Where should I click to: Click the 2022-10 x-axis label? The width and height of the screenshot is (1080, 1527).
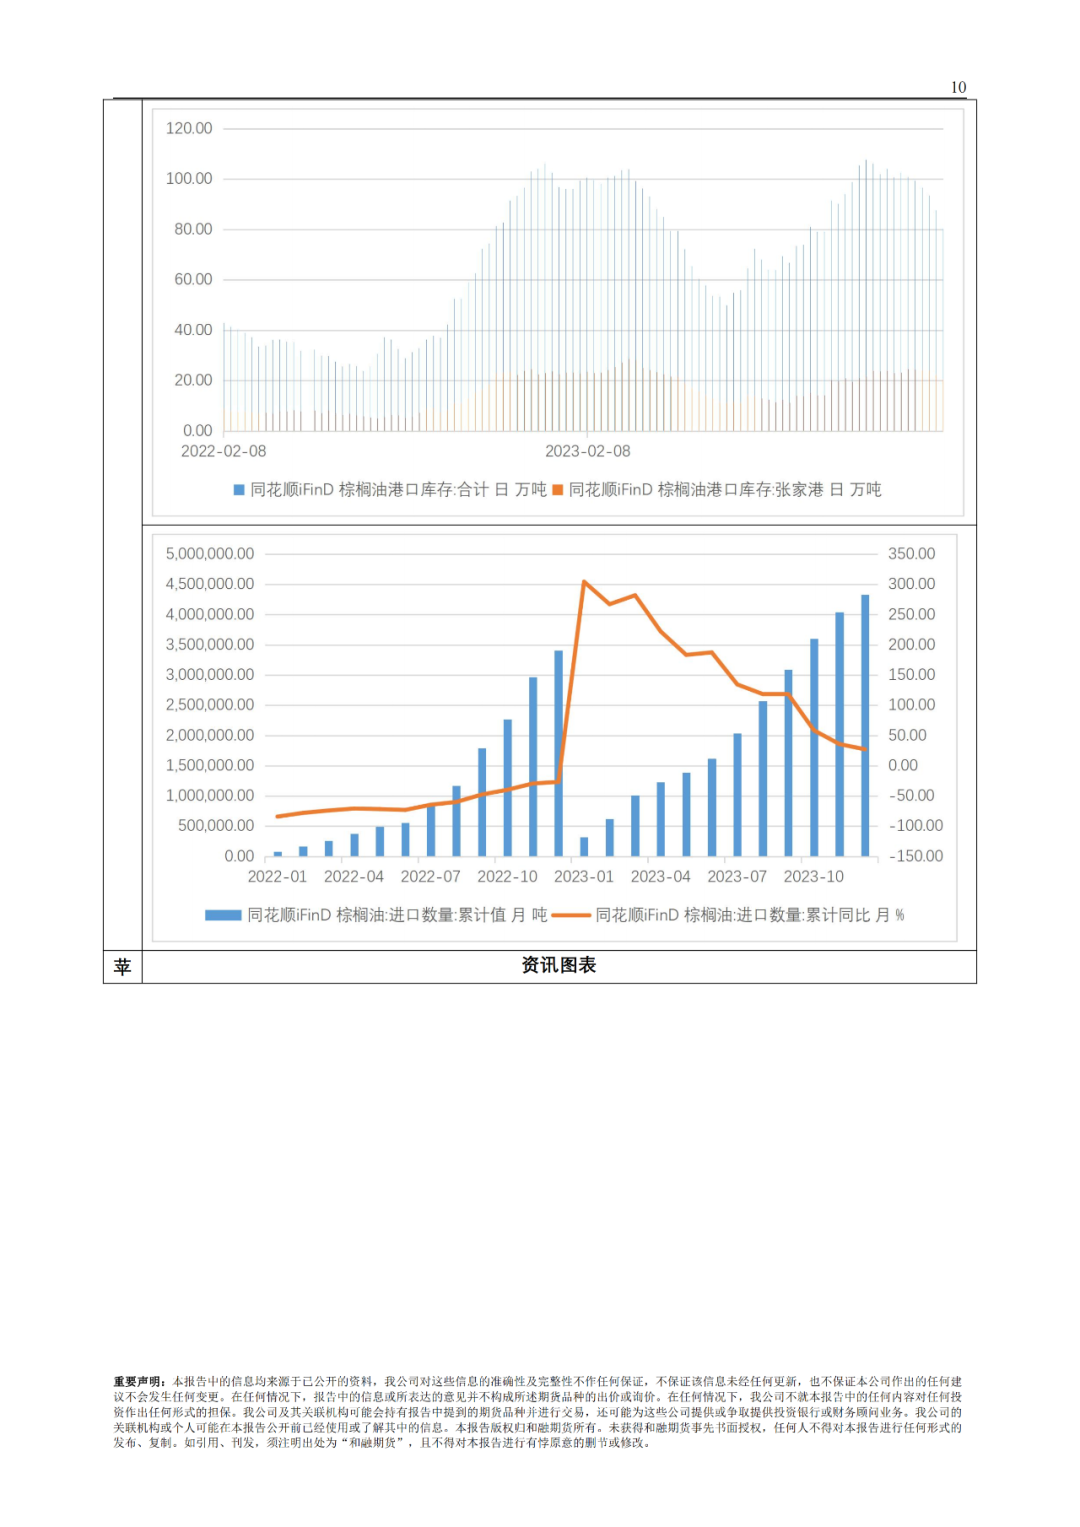[x=507, y=877]
